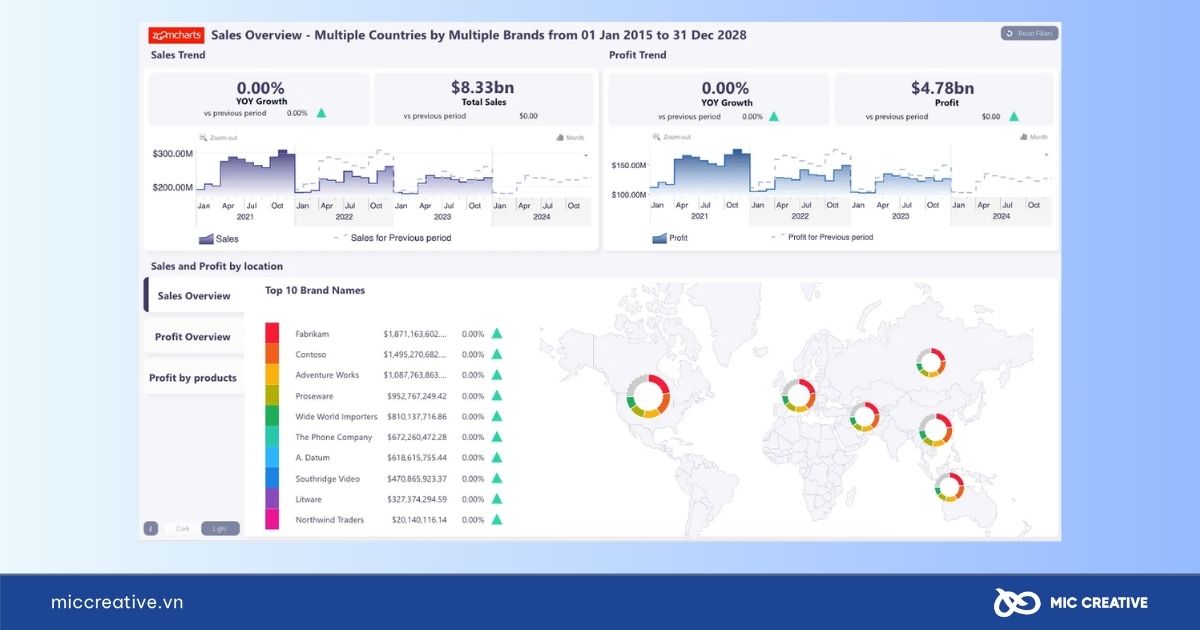This screenshot has height=630, width=1200.
Task: Click the green growth arrow for A. Datum
Action: coord(496,457)
